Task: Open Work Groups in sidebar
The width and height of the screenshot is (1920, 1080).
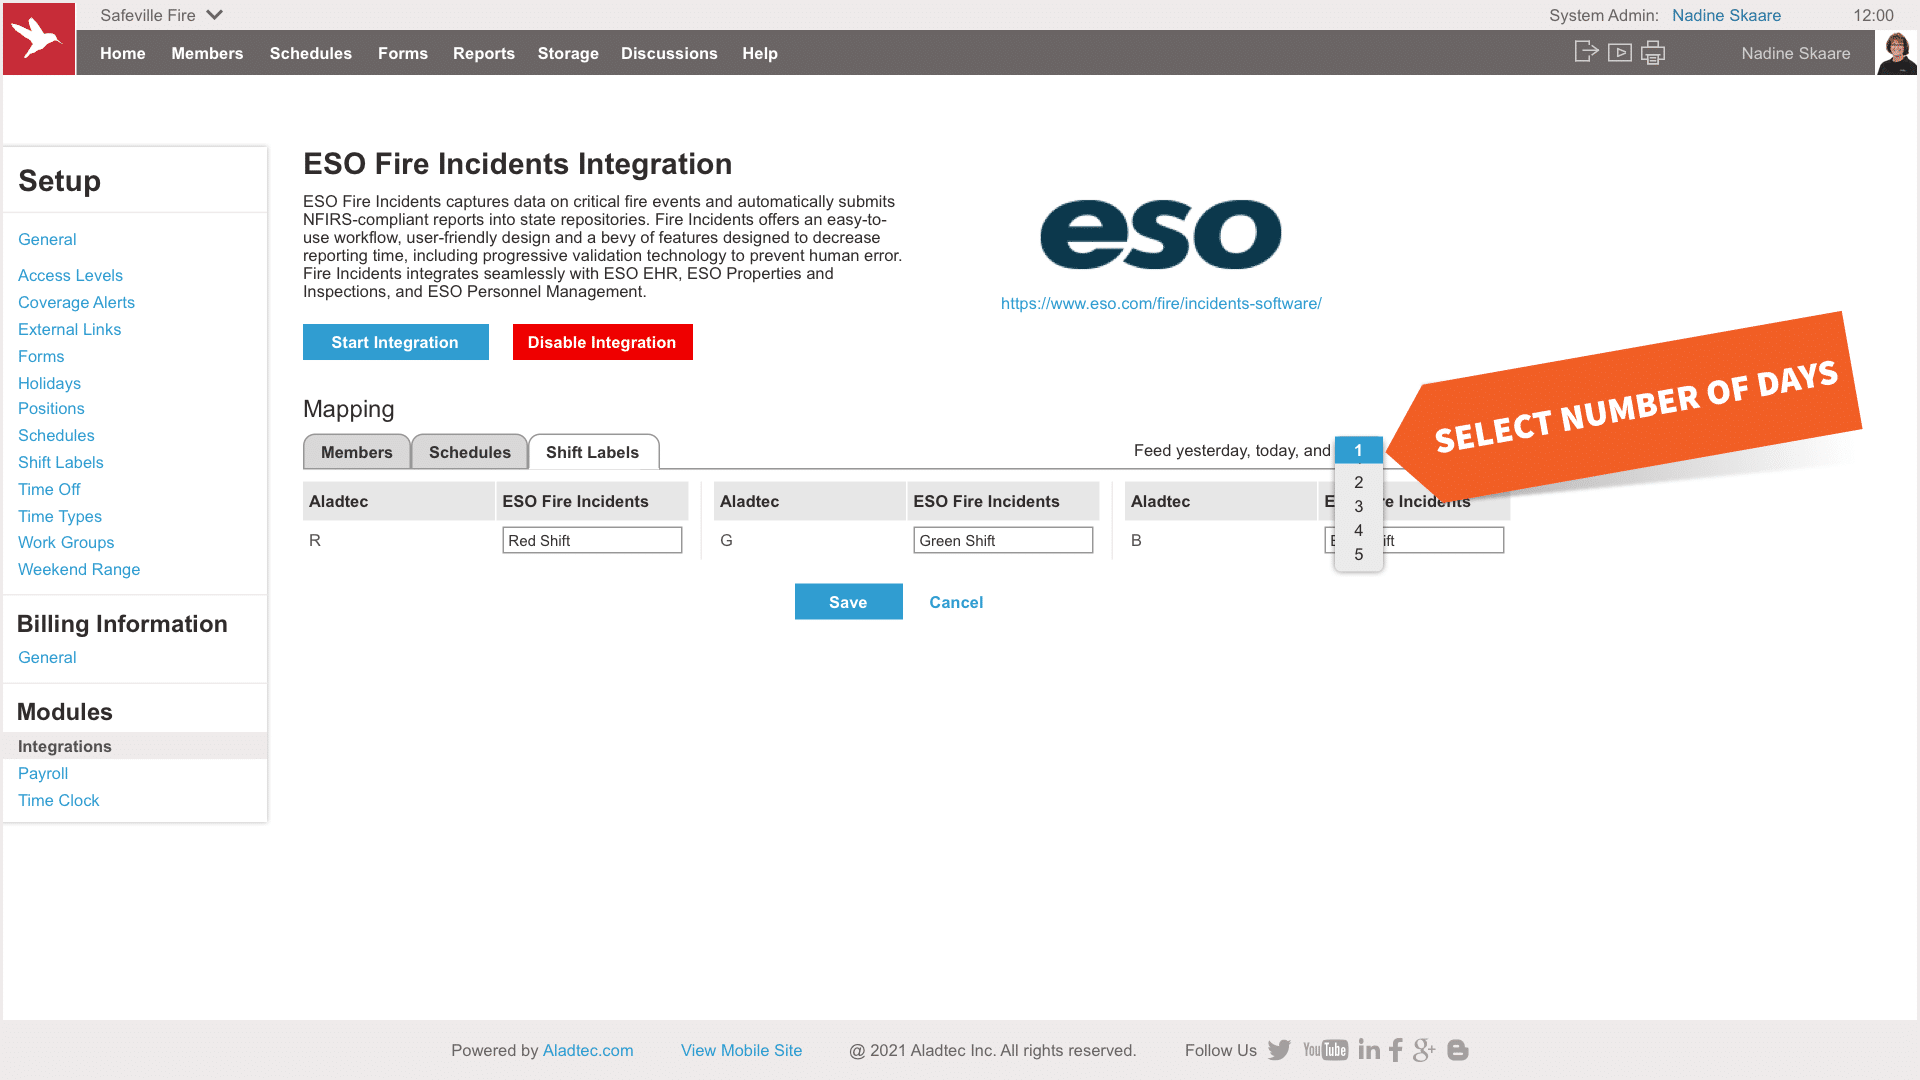Action: tap(66, 542)
